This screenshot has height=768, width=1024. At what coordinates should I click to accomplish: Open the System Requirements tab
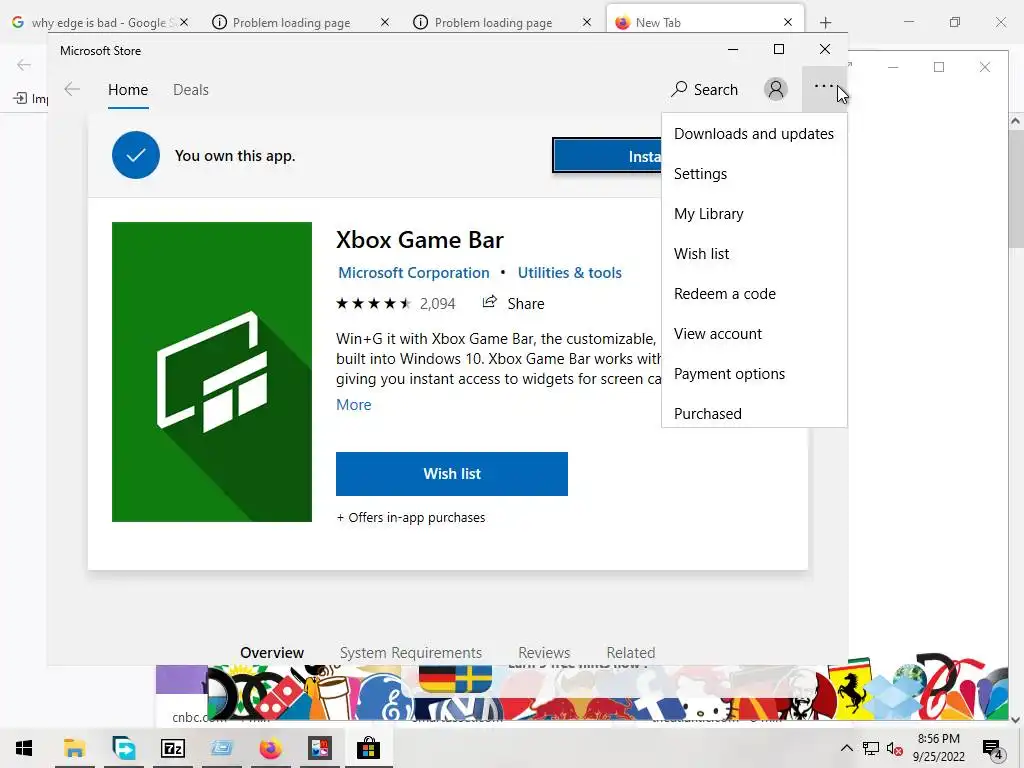411,652
